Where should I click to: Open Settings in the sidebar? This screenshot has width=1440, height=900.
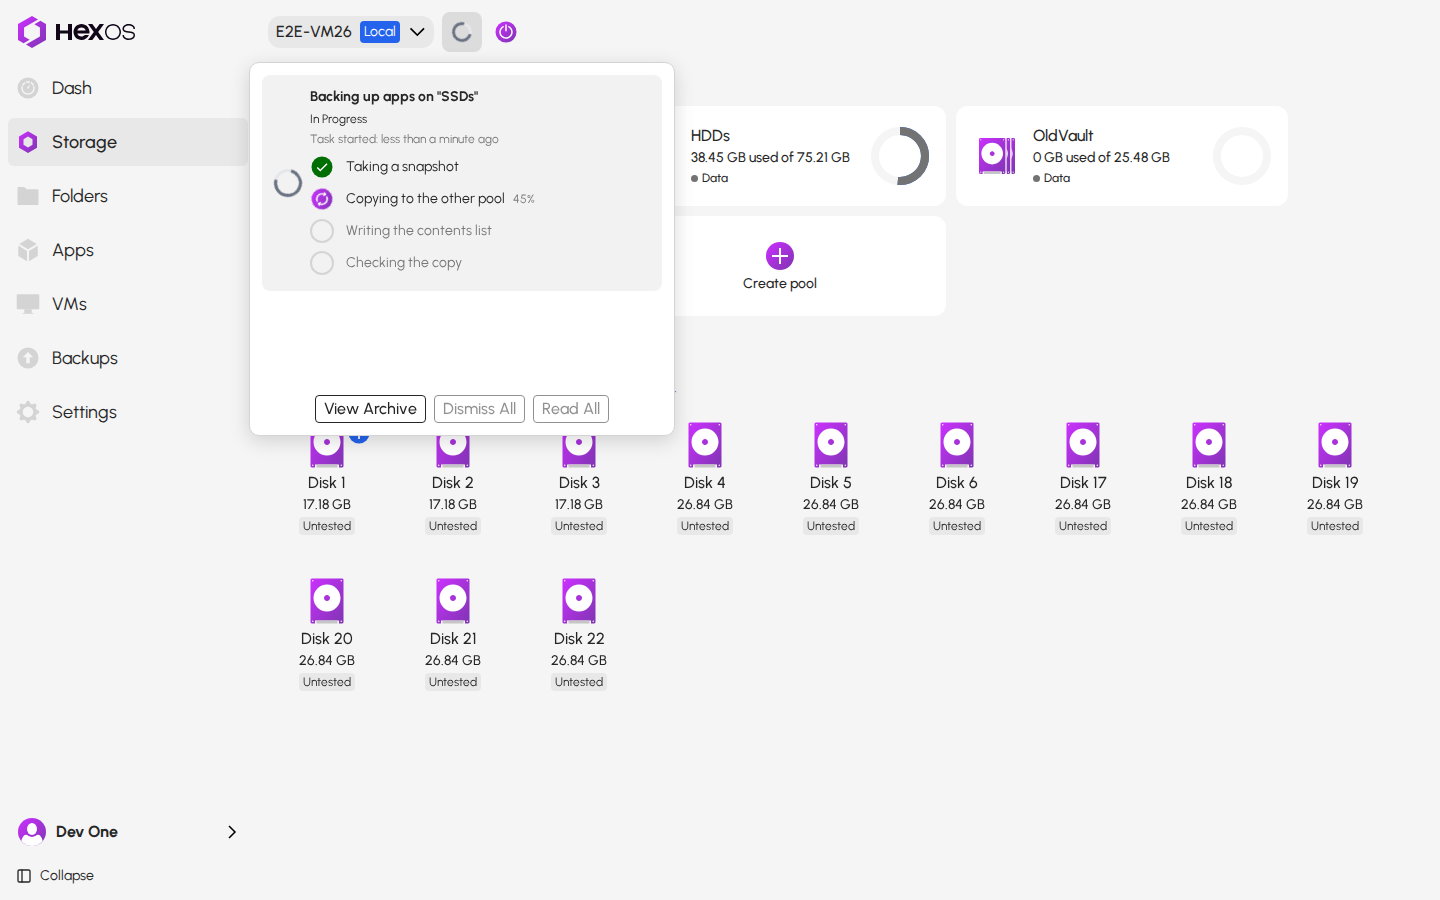point(128,412)
